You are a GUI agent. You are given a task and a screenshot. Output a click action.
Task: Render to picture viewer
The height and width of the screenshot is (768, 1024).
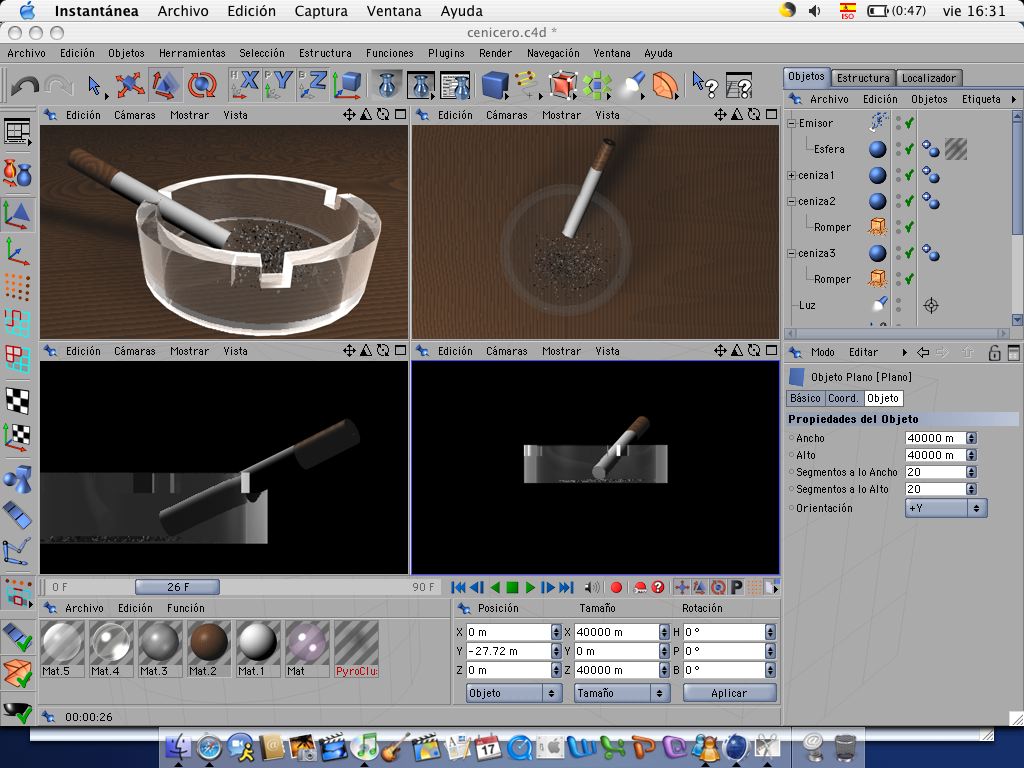[x=421, y=85]
